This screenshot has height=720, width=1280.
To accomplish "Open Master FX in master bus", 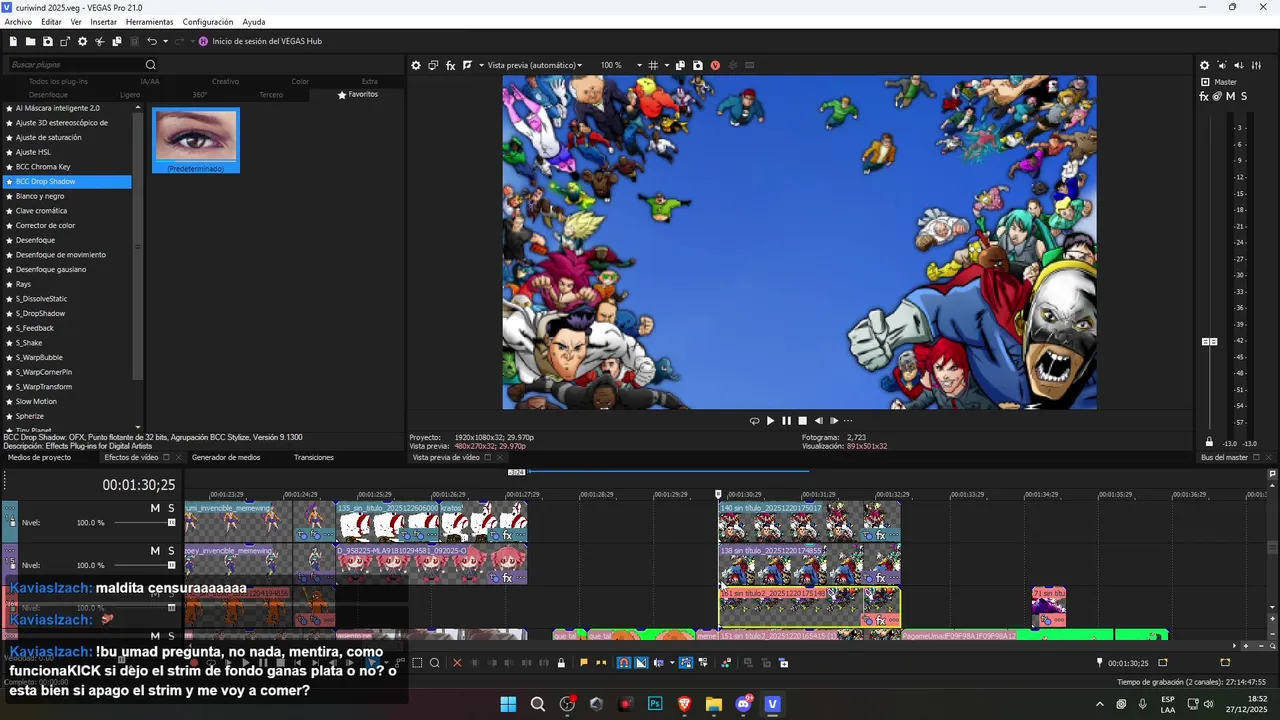I will (x=1204, y=97).
